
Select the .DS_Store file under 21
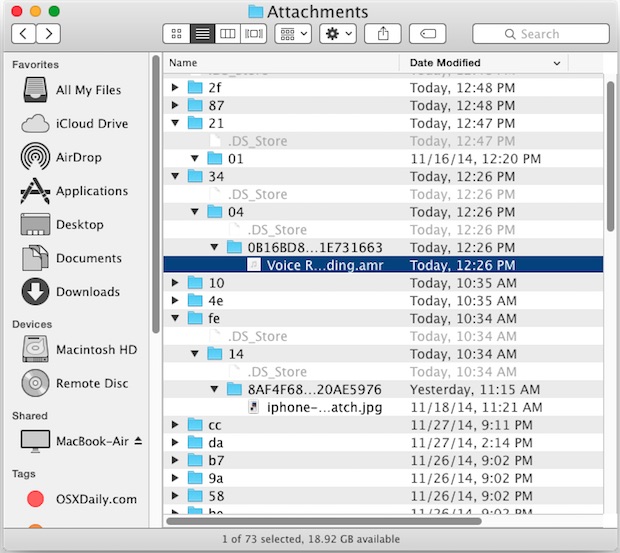383,141
